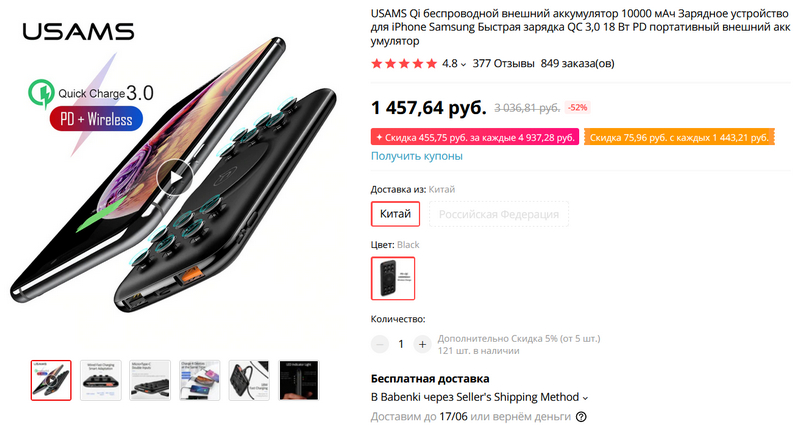Select the Российская Федерация shipping option

pyautogui.click(x=498, y=214)
